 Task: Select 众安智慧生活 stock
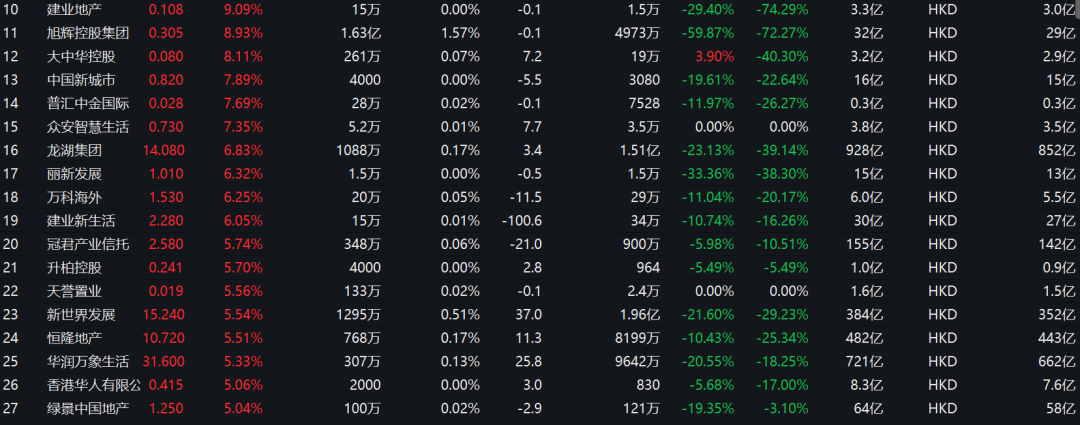[87, 126]
